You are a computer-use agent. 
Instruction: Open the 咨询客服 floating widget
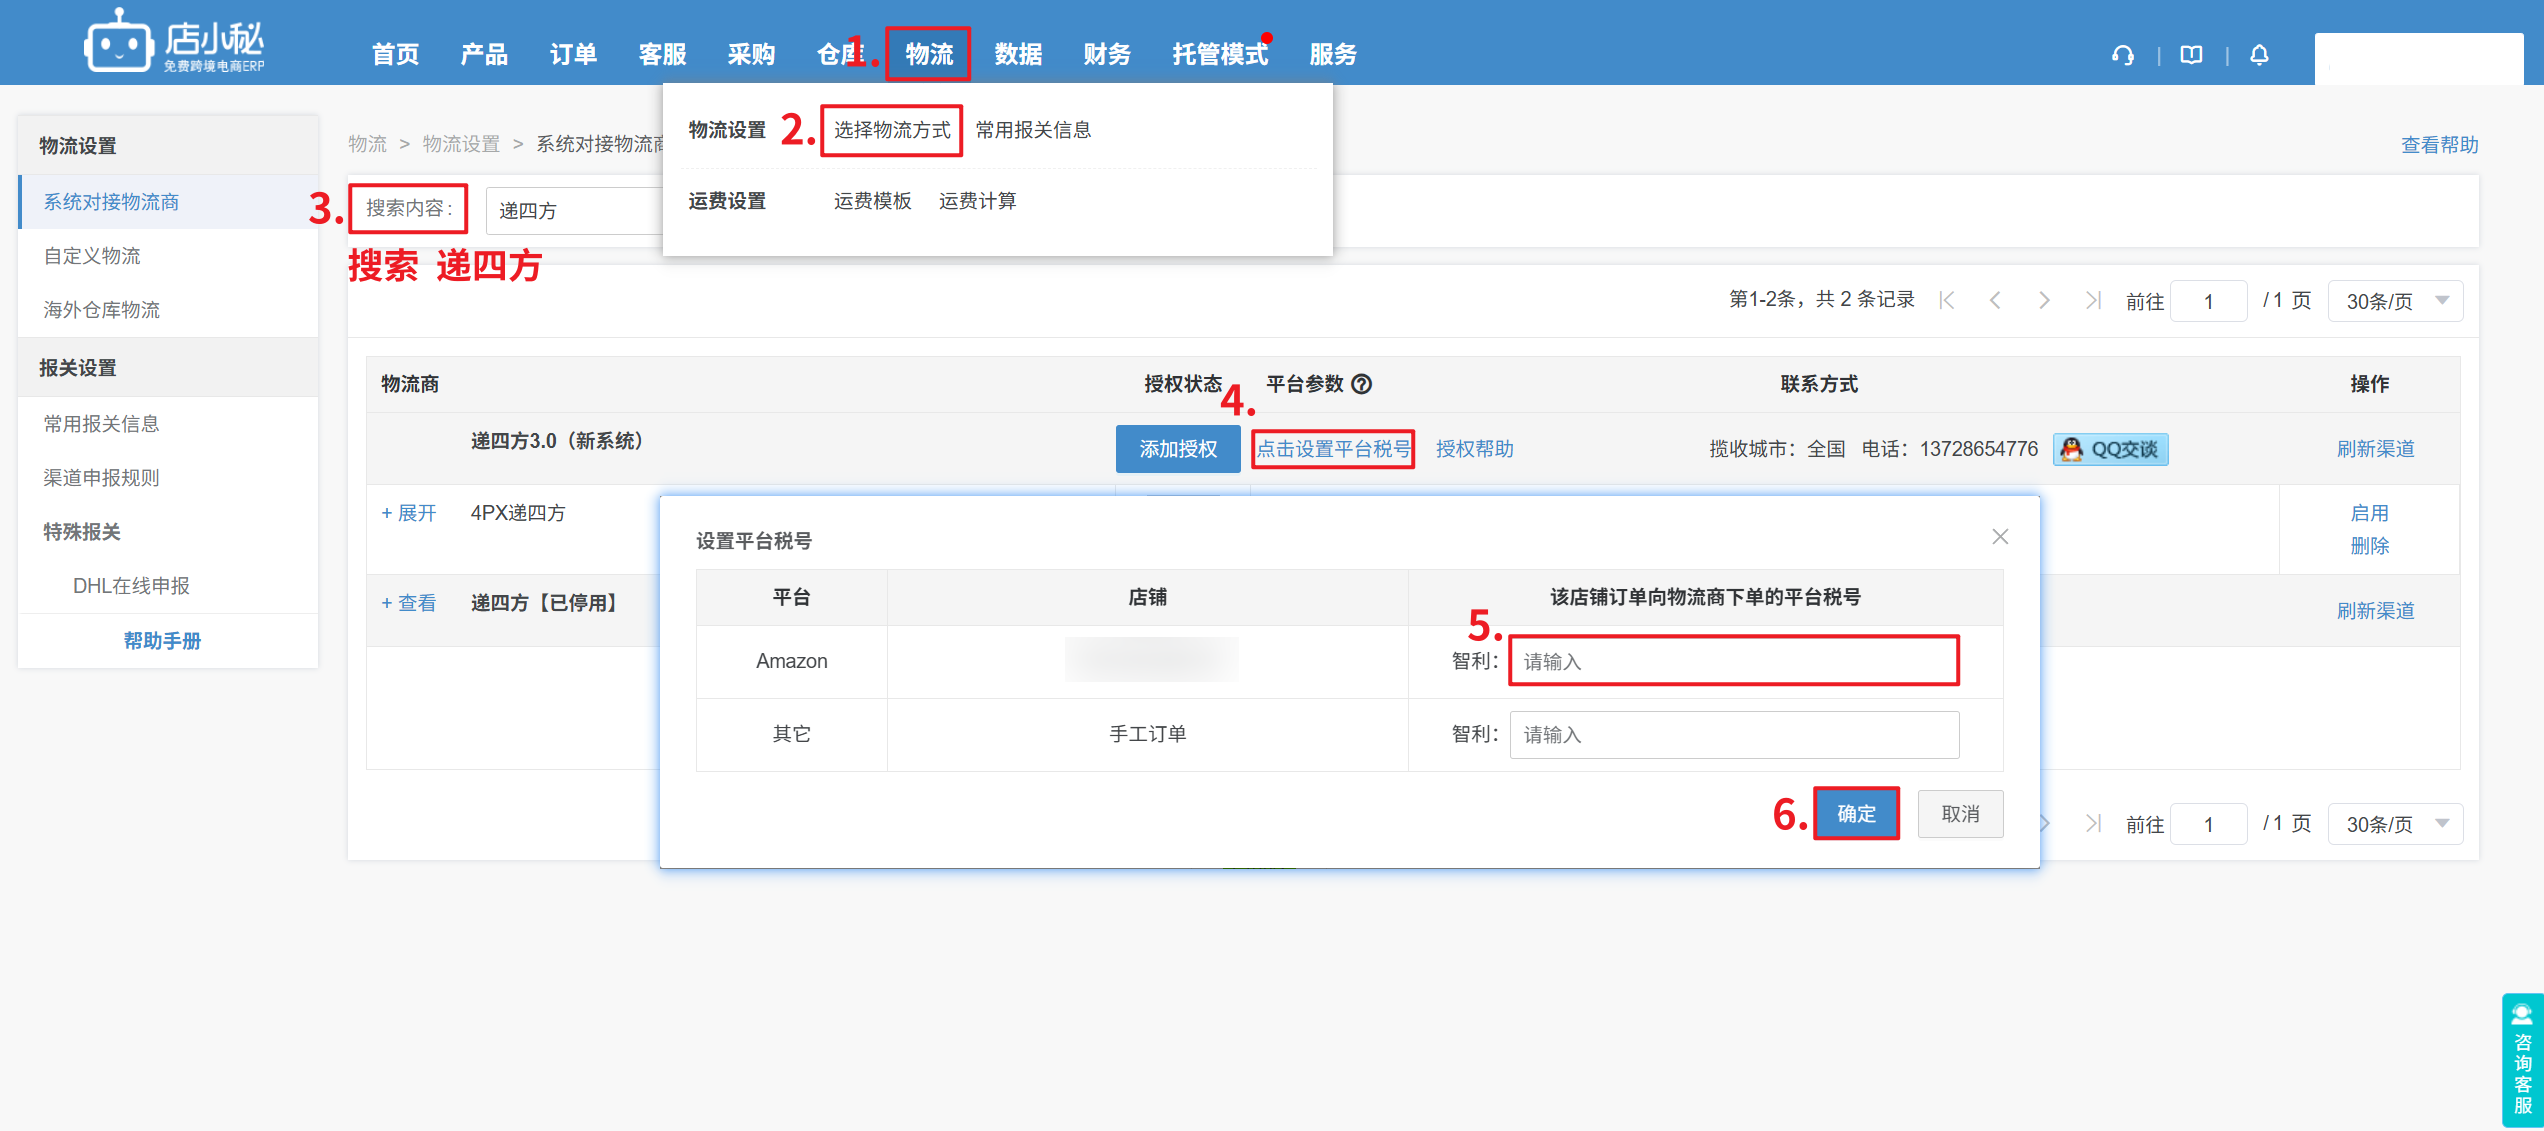click(x=2522, y=1060)
